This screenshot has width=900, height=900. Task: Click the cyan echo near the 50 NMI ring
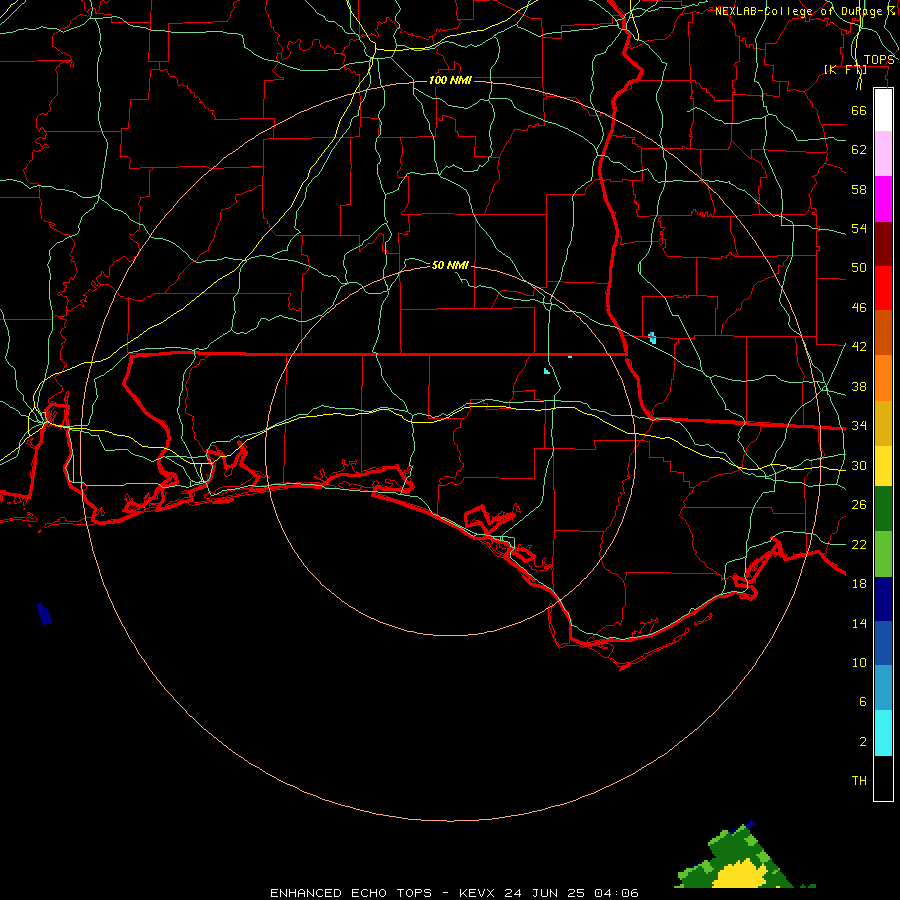546,371
